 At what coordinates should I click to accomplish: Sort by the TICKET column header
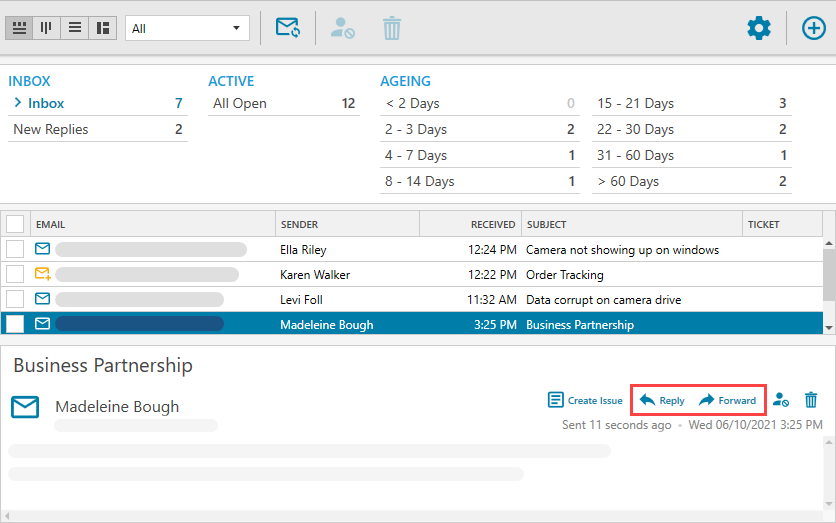point(782,224)
